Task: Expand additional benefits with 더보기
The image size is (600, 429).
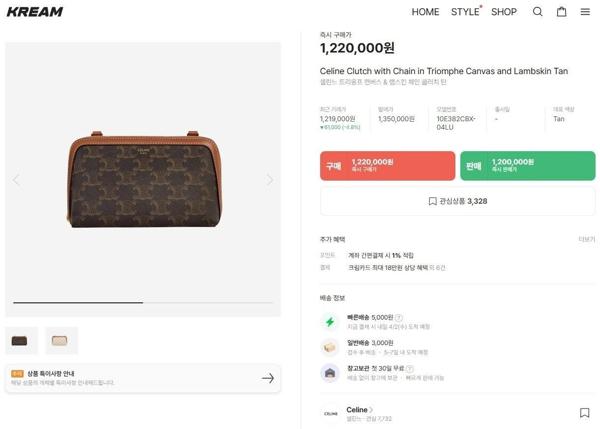Action: [586, 239]
